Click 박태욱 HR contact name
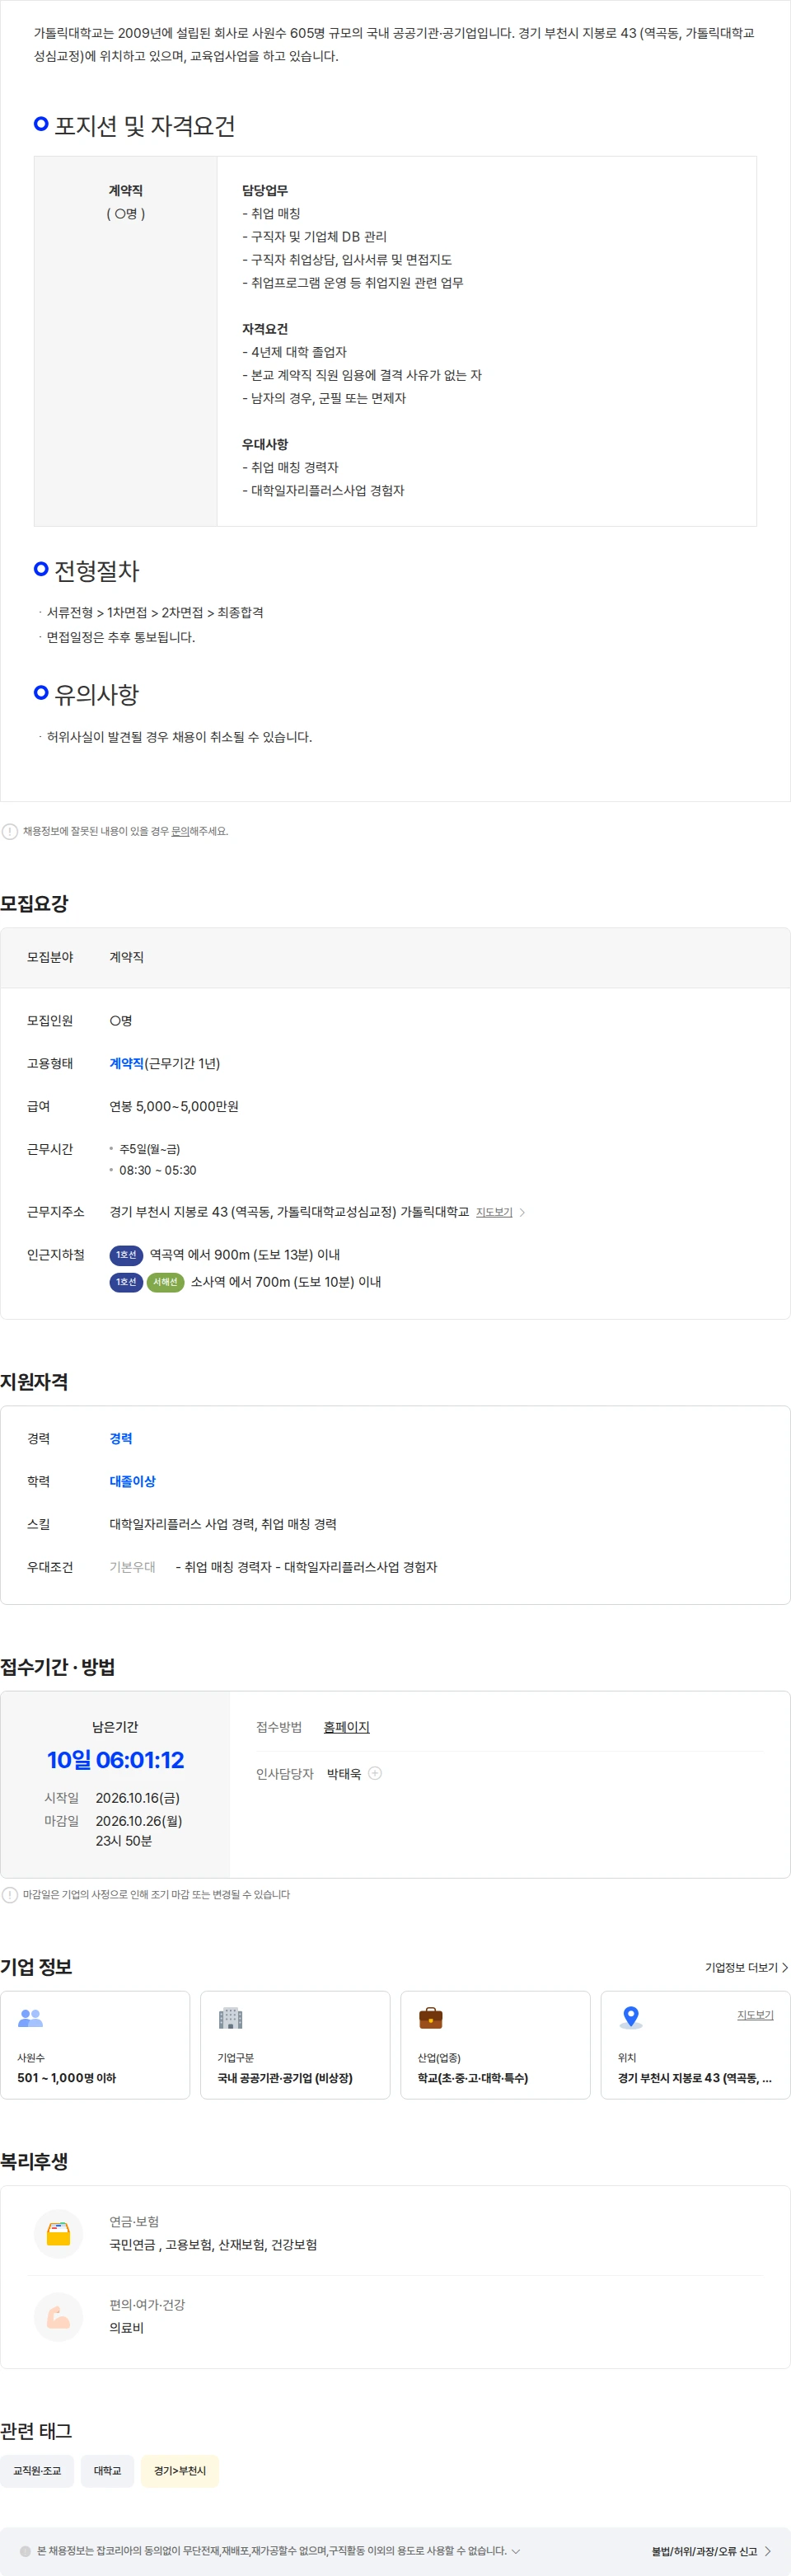 [x=344, y=1773]
